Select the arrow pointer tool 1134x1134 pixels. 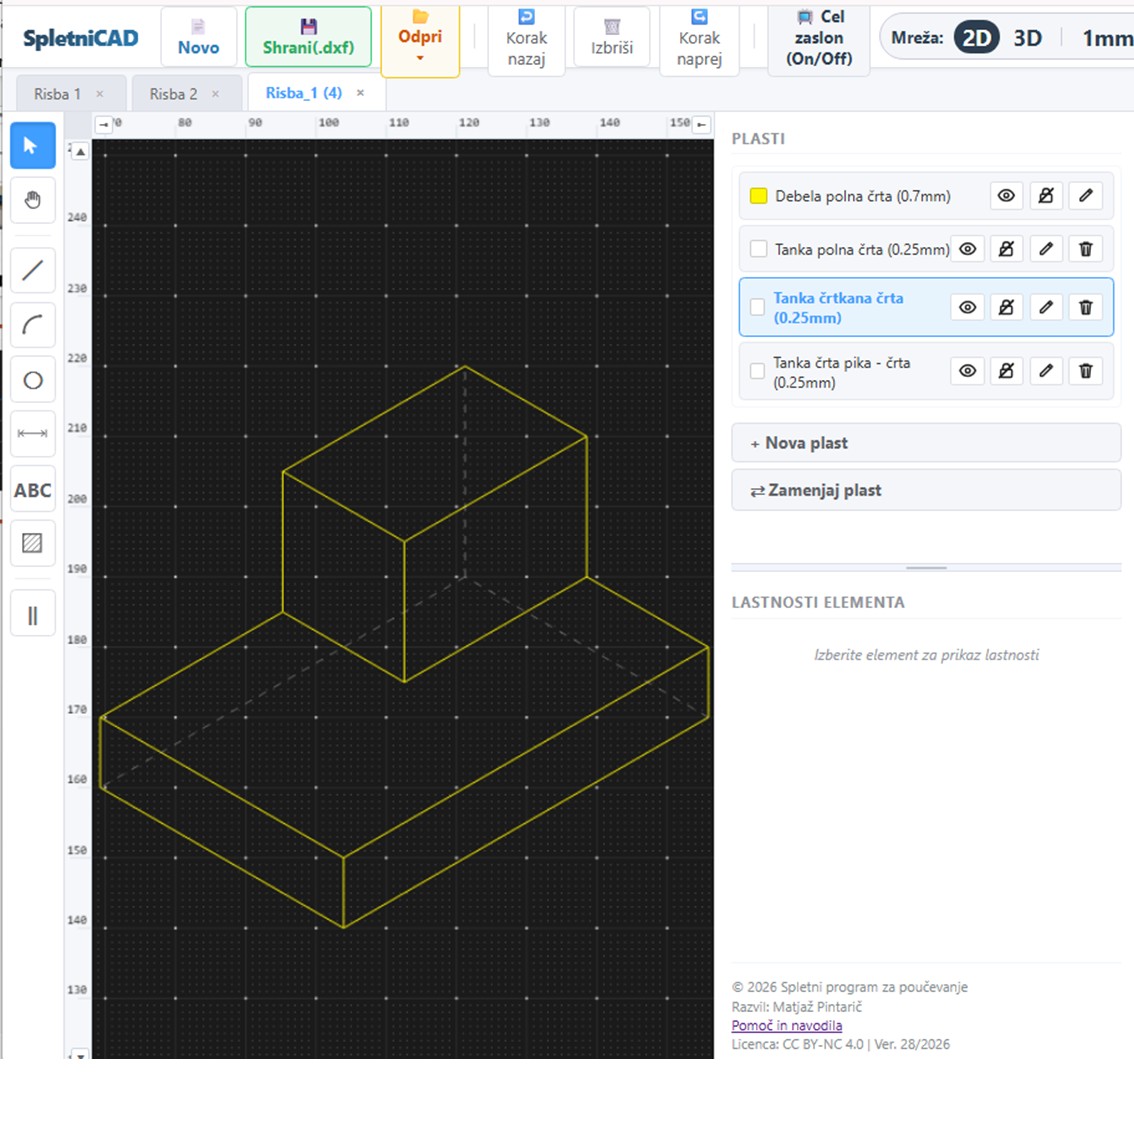pyautogui.click(x=33, y=145)
